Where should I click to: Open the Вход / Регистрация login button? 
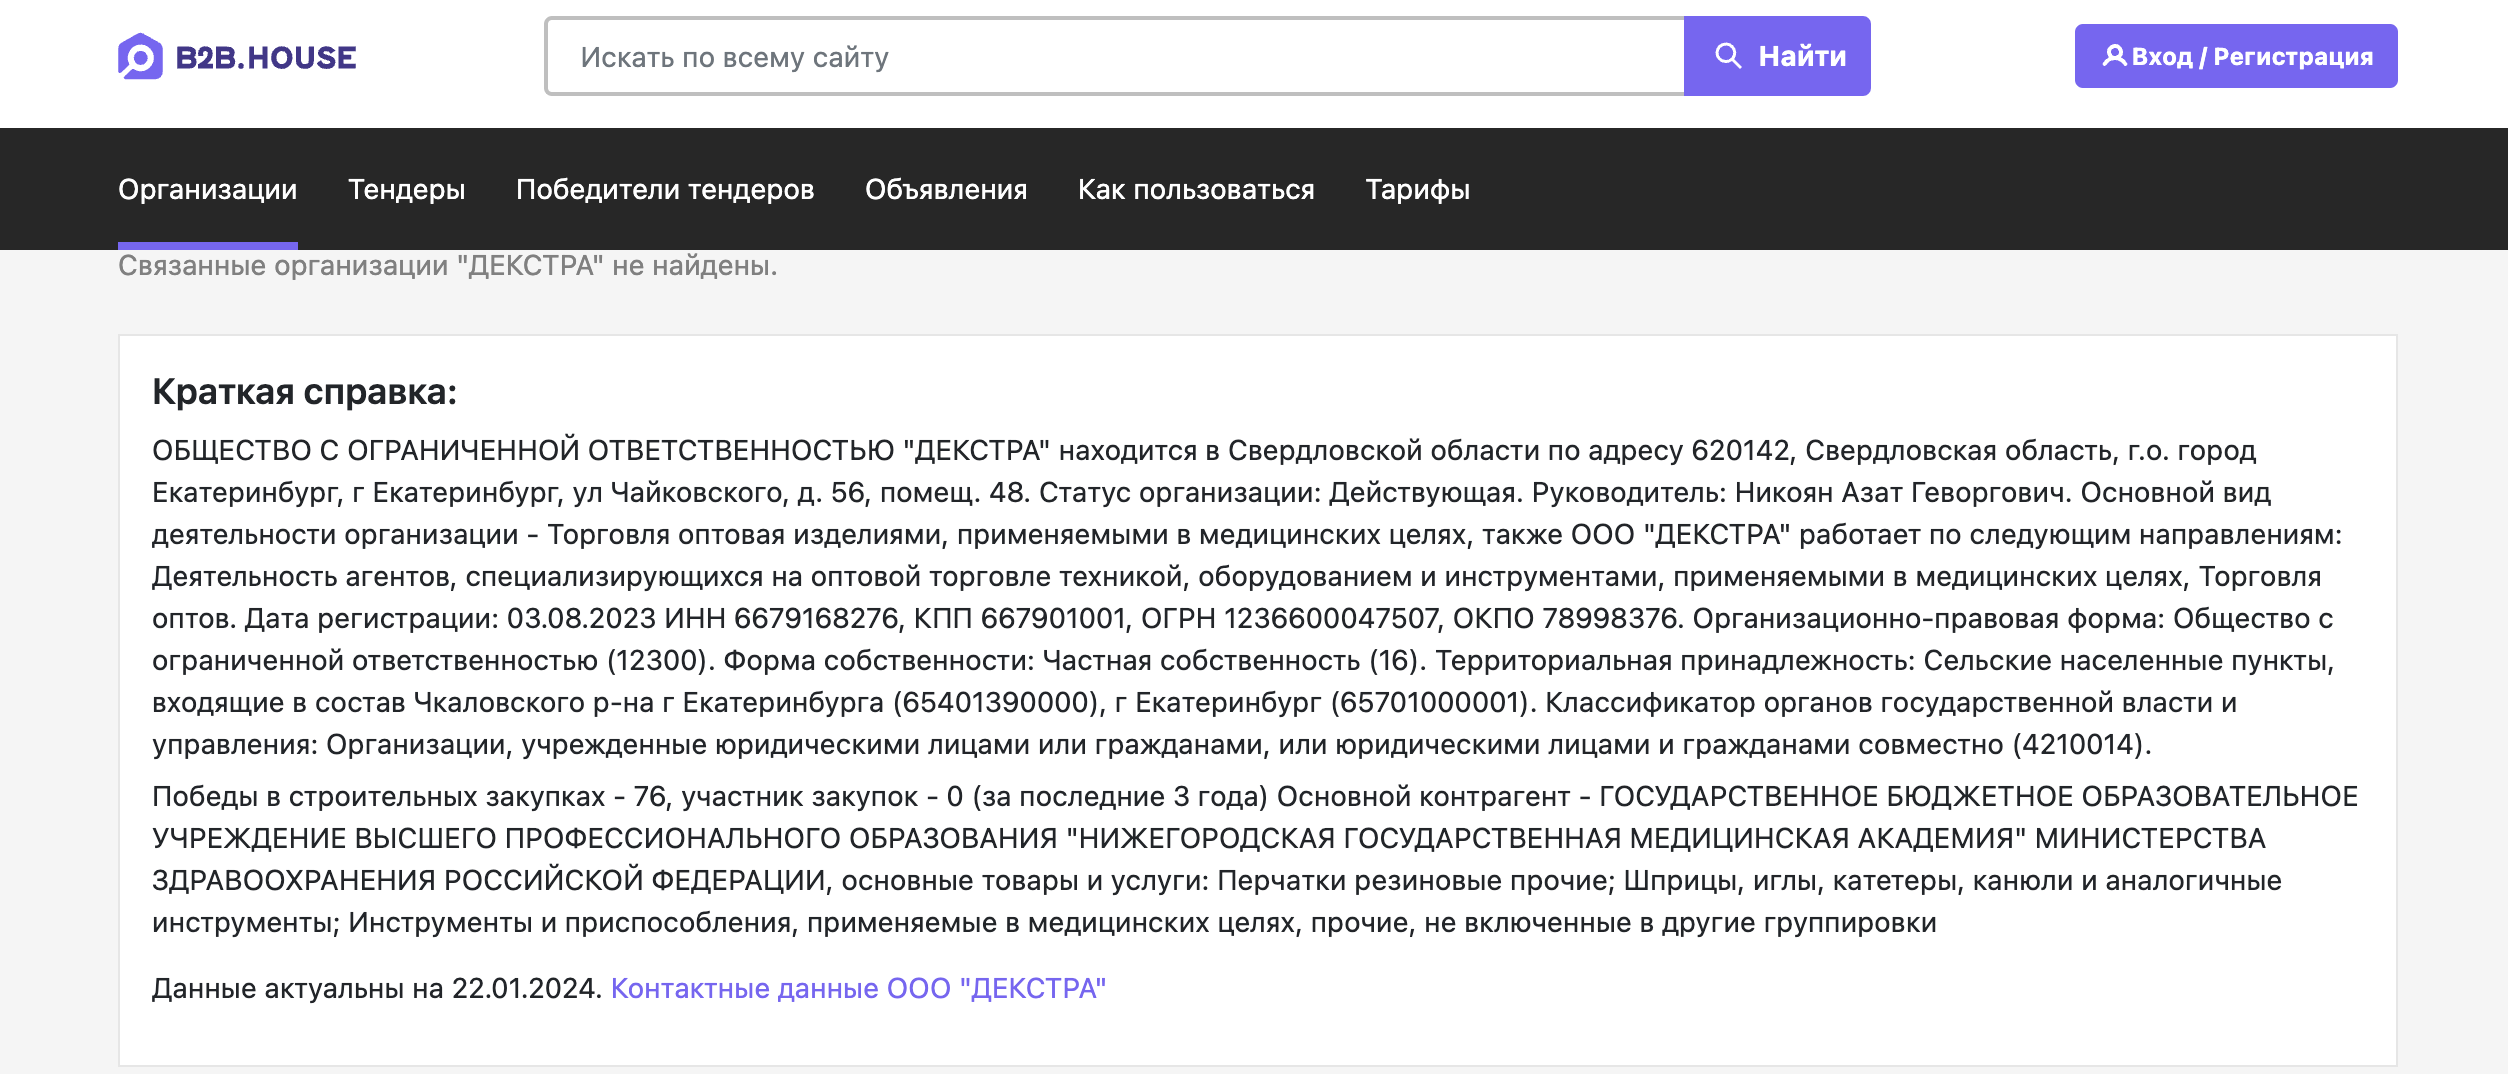(2236, 57)
